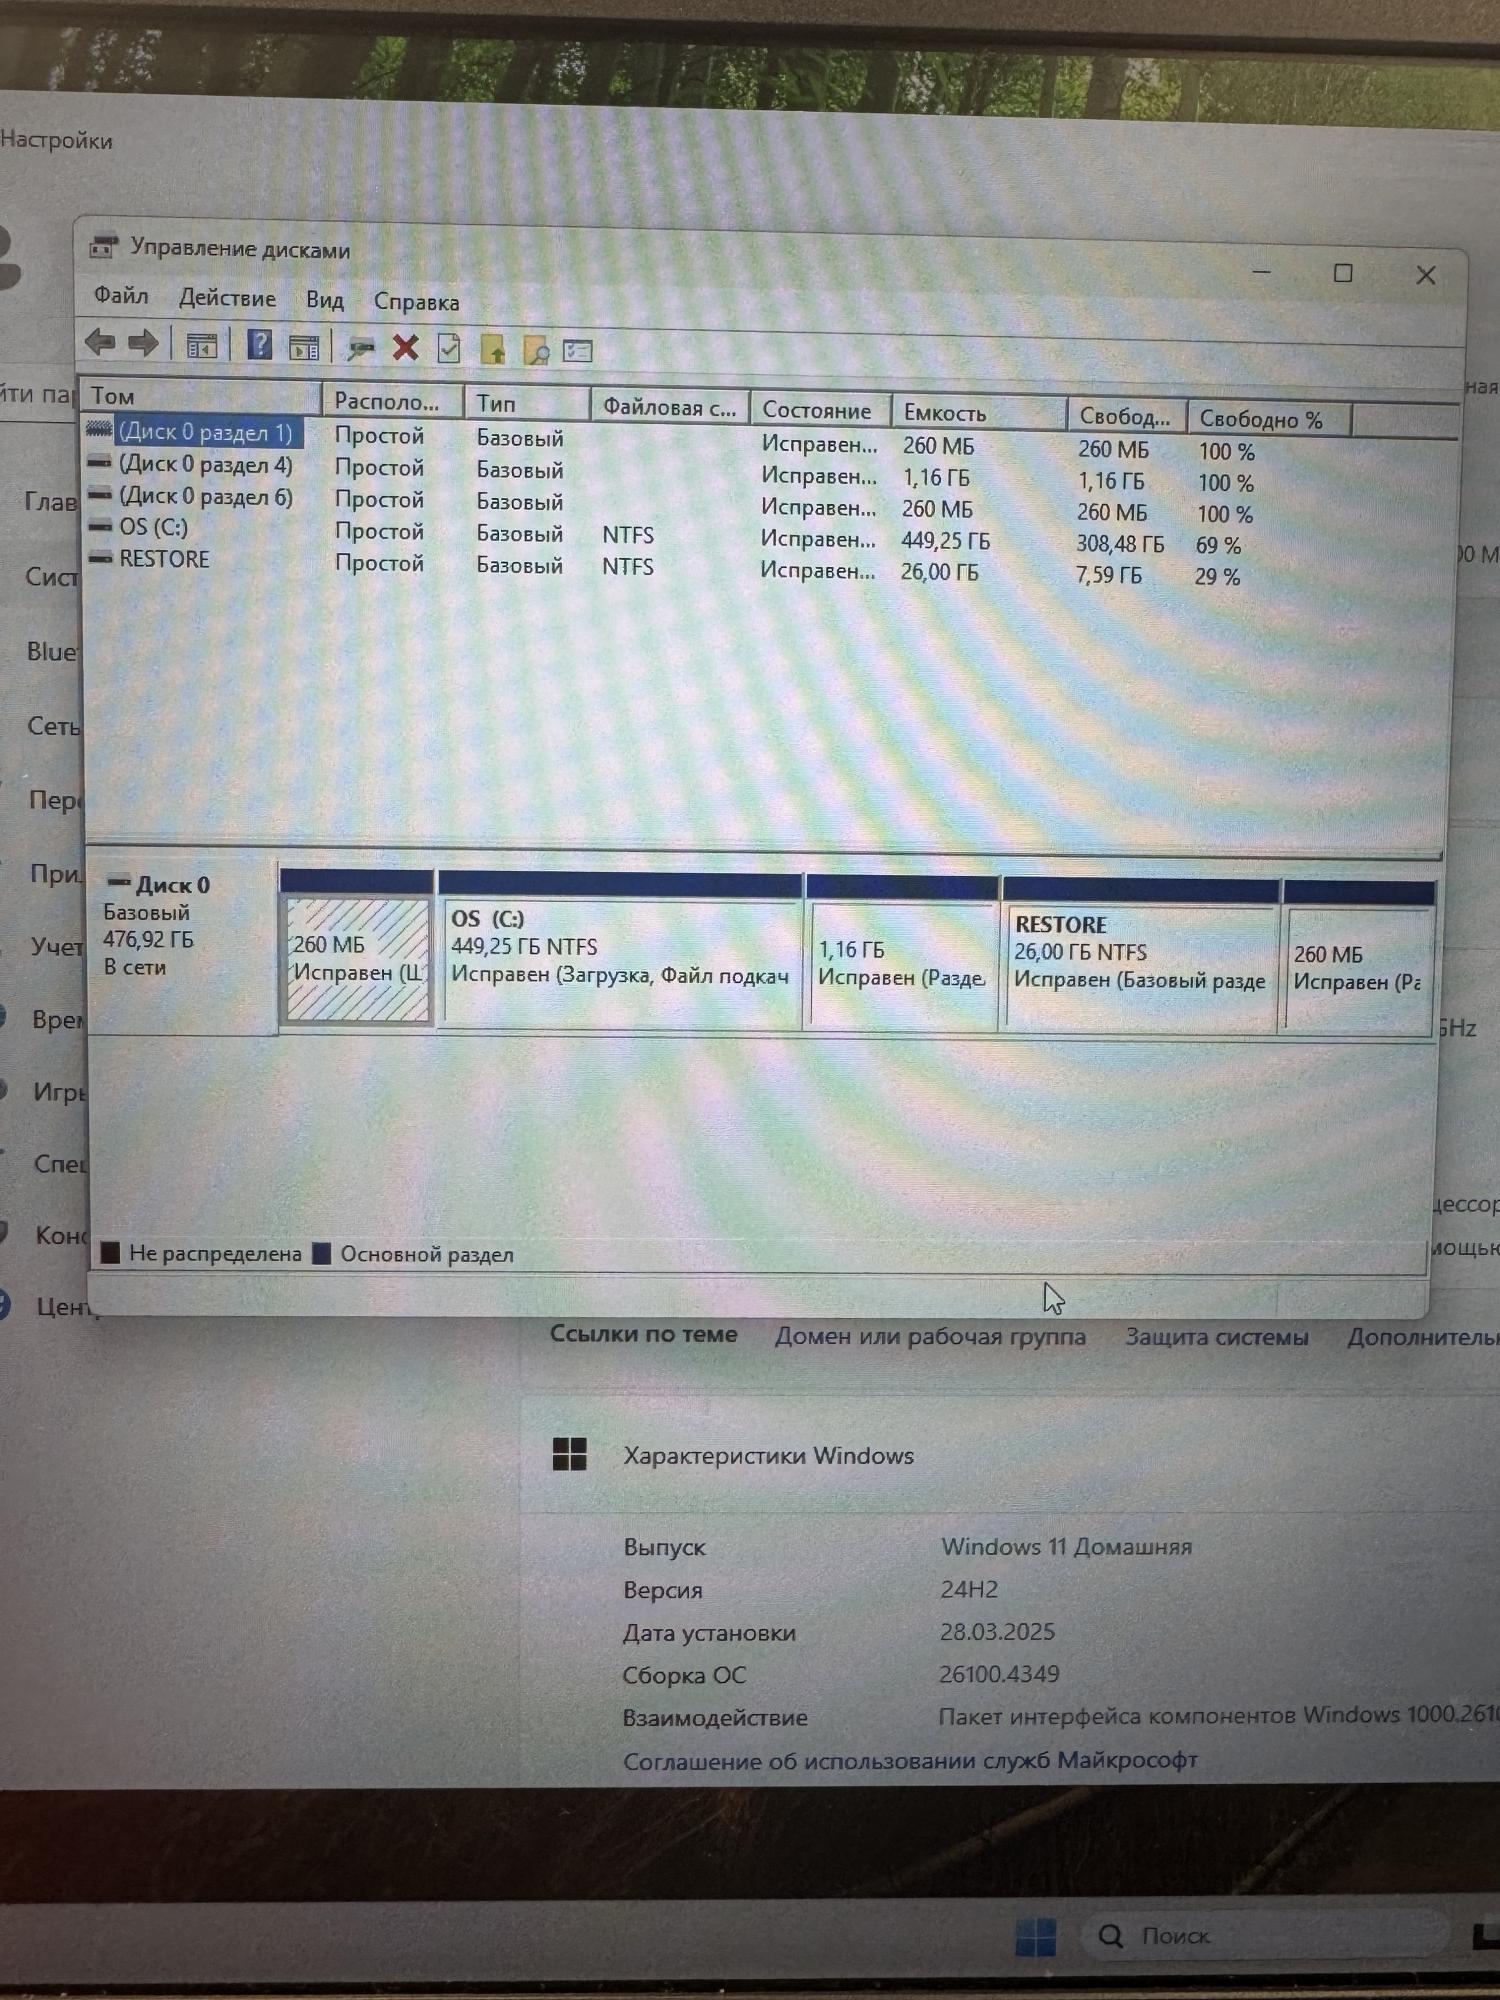Sort by the Свобод... column header

[1126, 416]
